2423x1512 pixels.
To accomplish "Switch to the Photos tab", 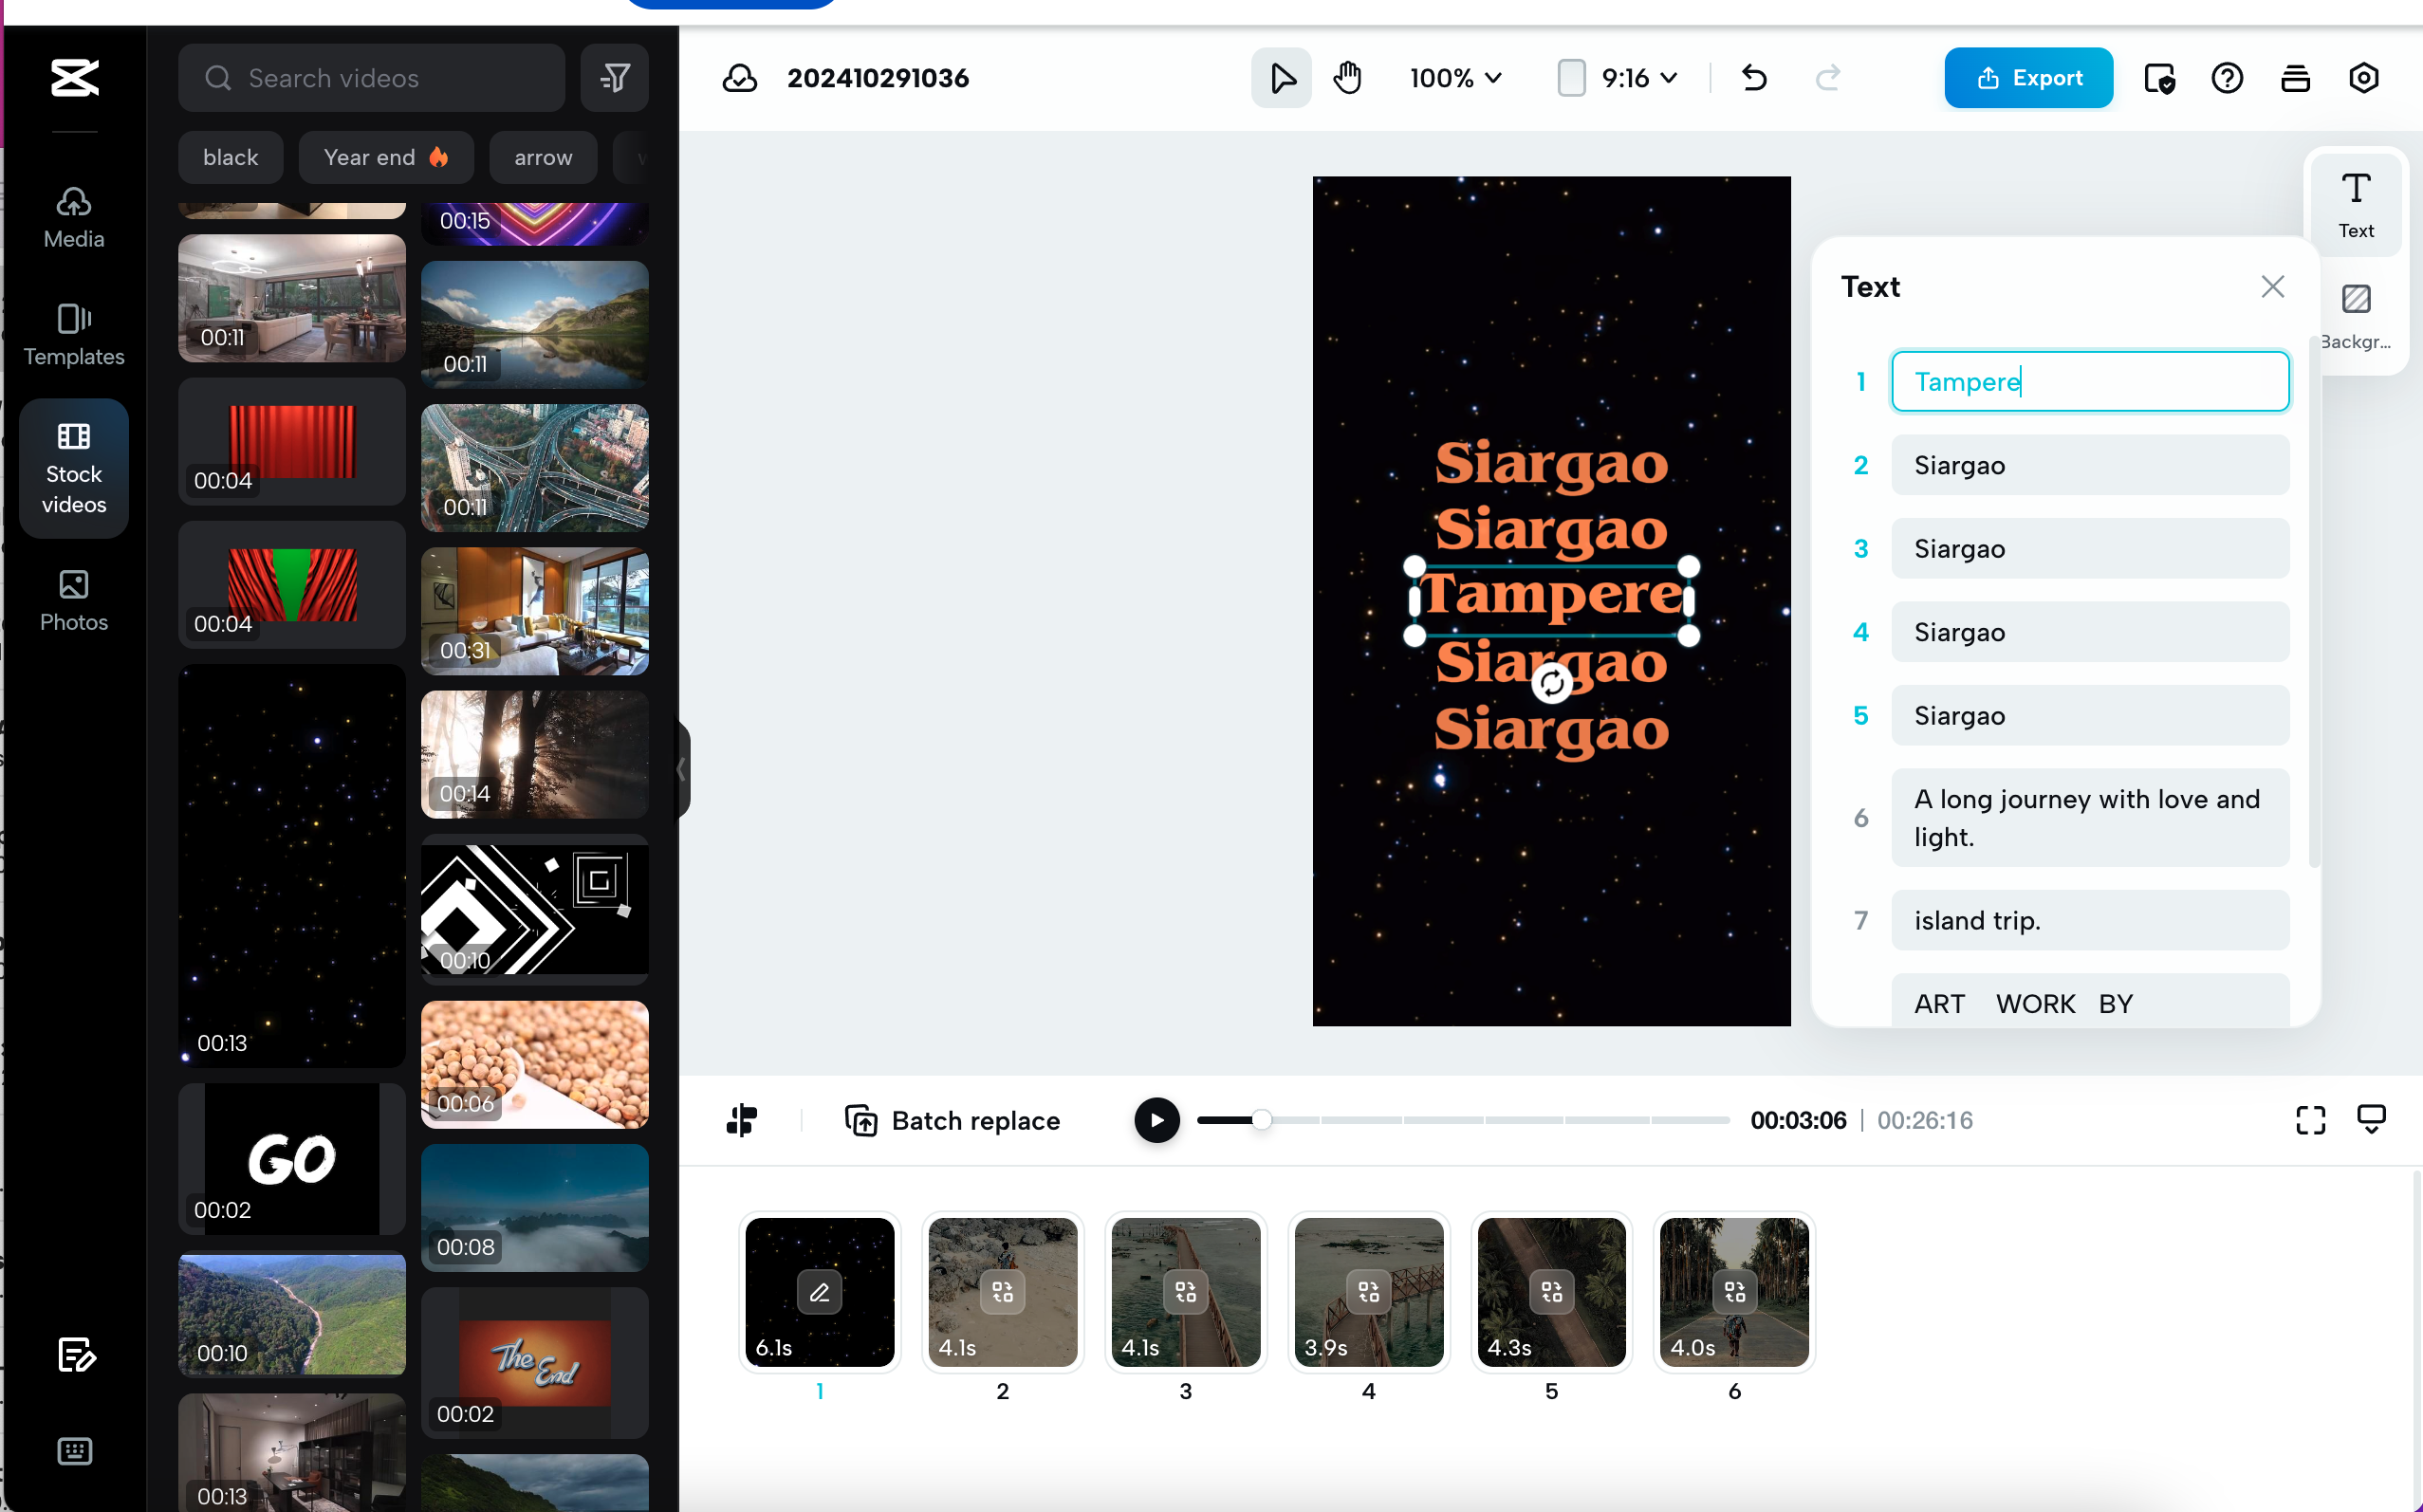I will [74, 599].
